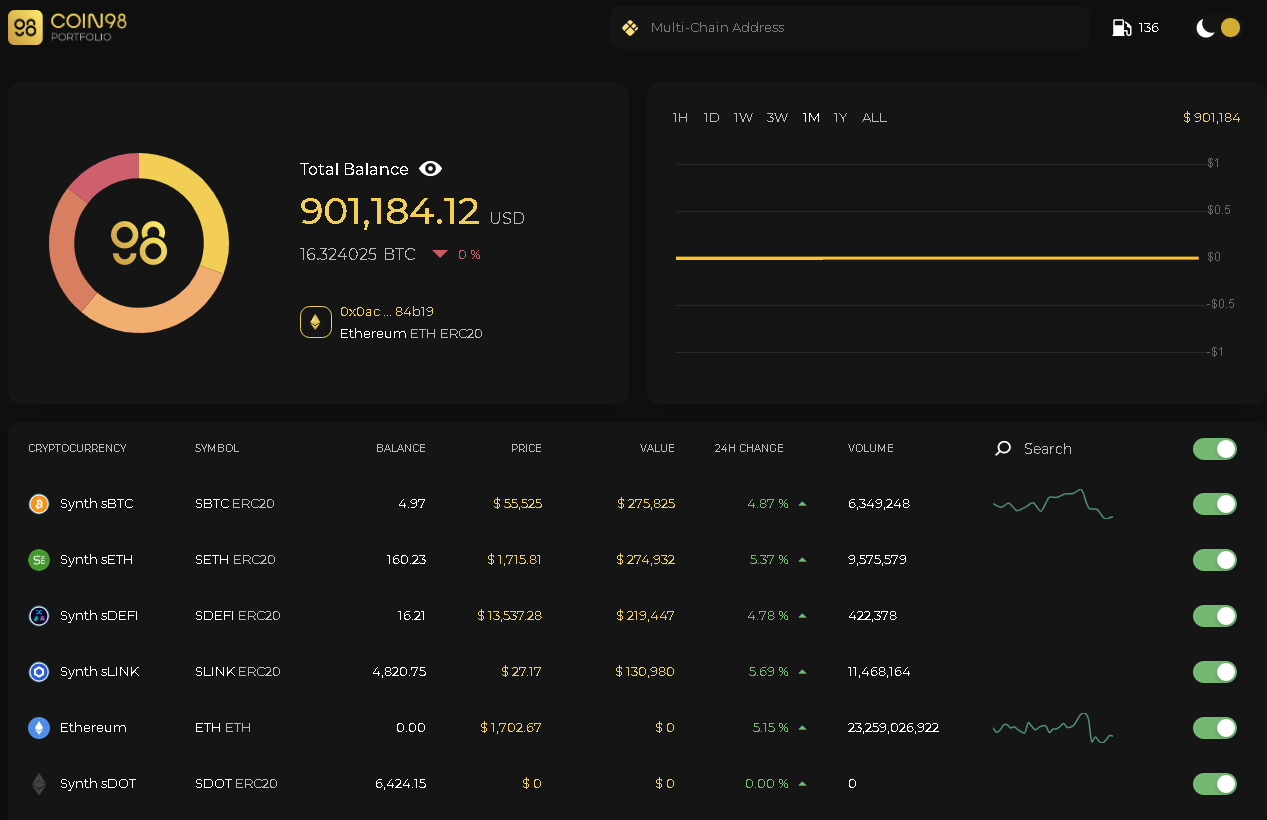This screenshot has width=1267, height=820.
Task: Select the 1M chart range
Action: (811, 118)
